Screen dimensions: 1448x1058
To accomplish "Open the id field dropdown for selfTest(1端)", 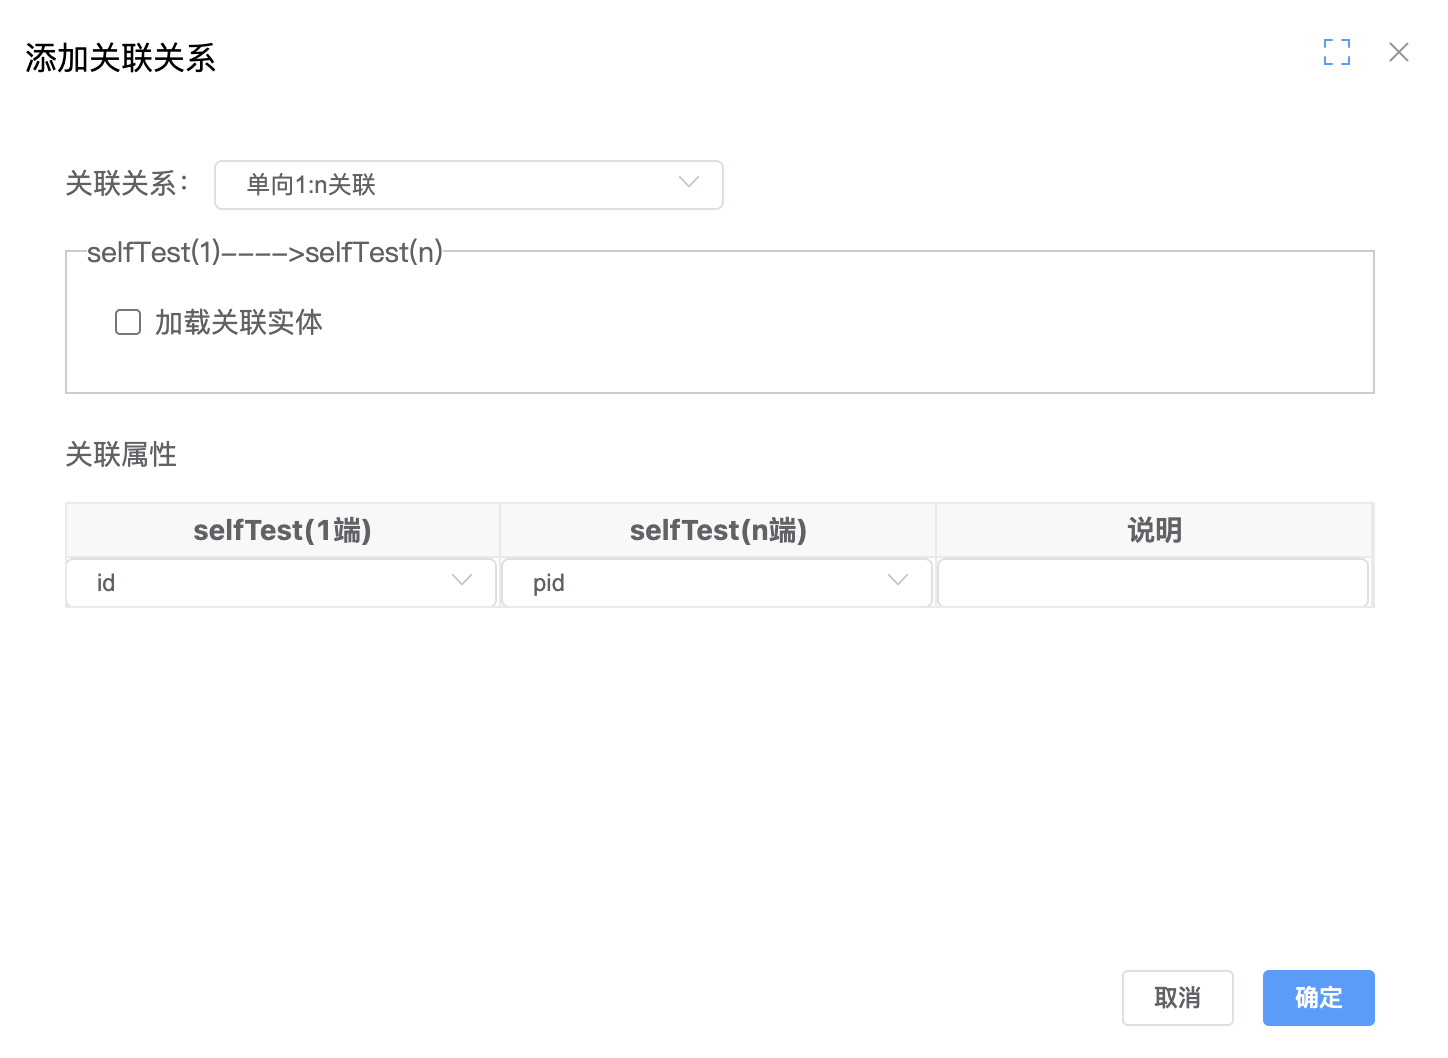I will [x=280, y=583].
